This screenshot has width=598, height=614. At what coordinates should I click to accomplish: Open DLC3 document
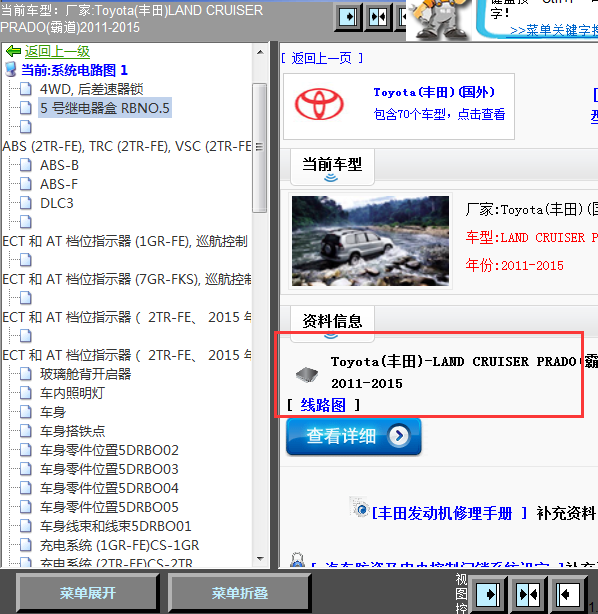[57, 203]
